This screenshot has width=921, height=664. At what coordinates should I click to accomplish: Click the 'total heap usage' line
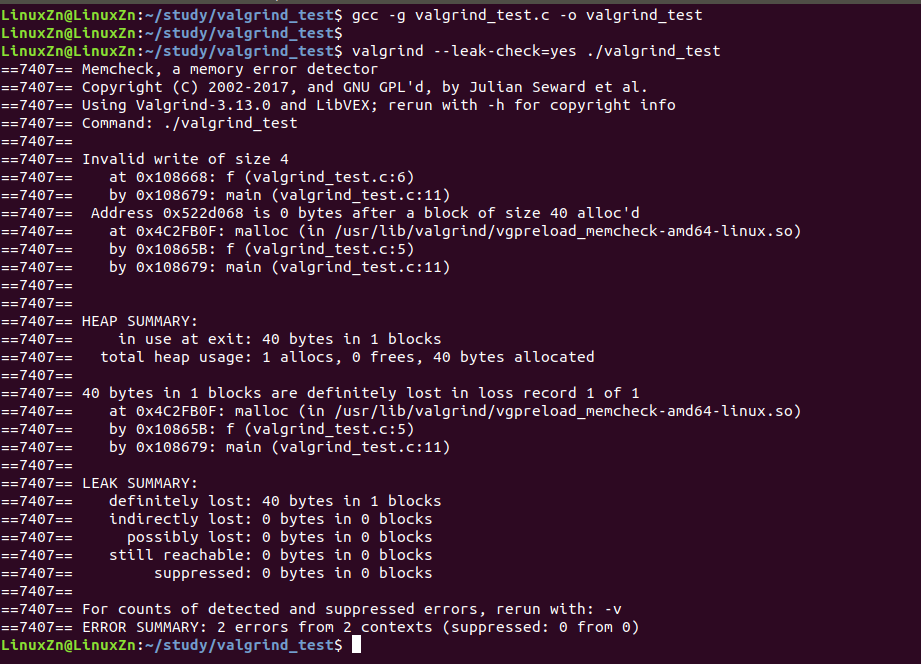coord(347,357)
